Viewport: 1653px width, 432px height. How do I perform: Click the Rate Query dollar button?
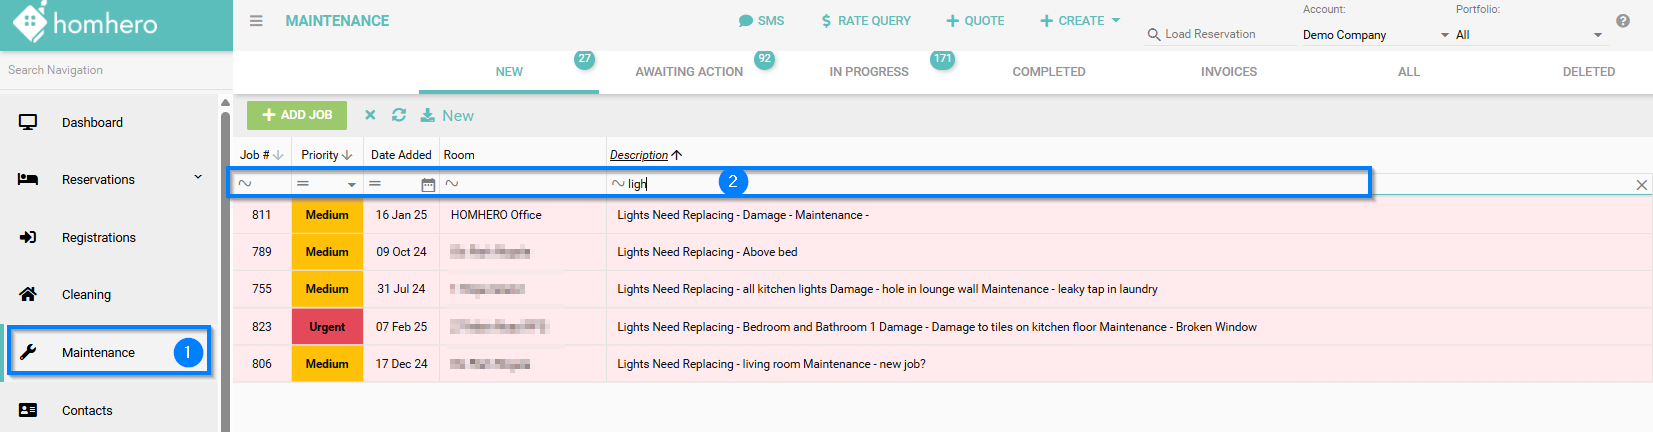(866, 21)
